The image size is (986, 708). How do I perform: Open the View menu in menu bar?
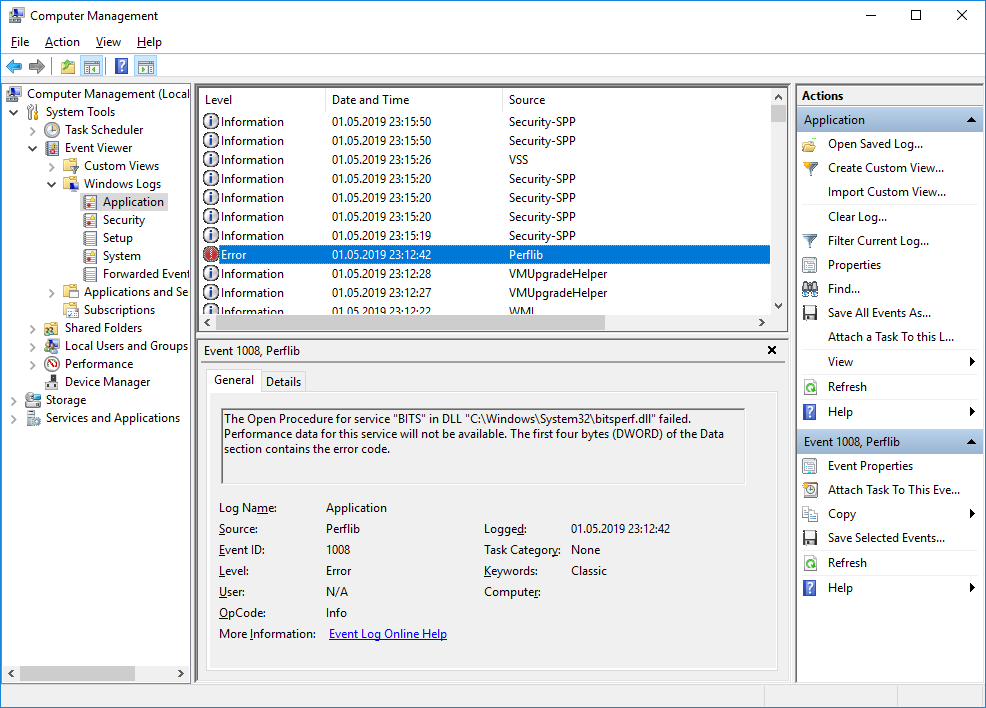(x=108, y=42)
